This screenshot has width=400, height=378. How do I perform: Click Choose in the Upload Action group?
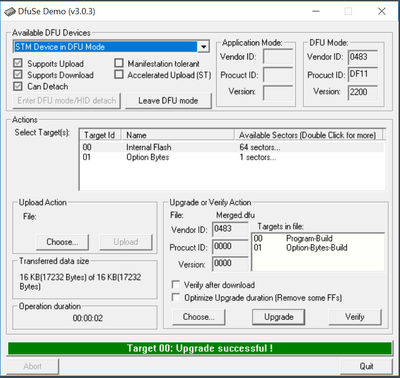coord(62,242)
